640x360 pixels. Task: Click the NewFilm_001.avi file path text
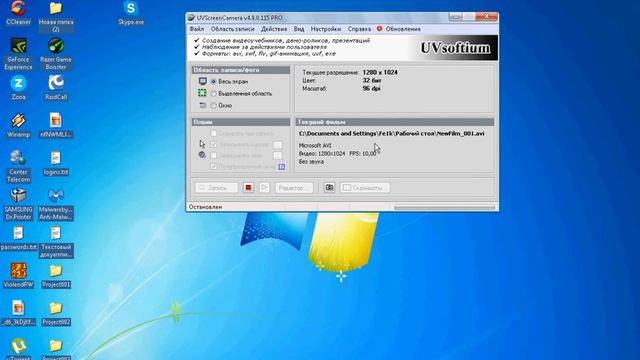pyautogui.click(x=391, y=133)
